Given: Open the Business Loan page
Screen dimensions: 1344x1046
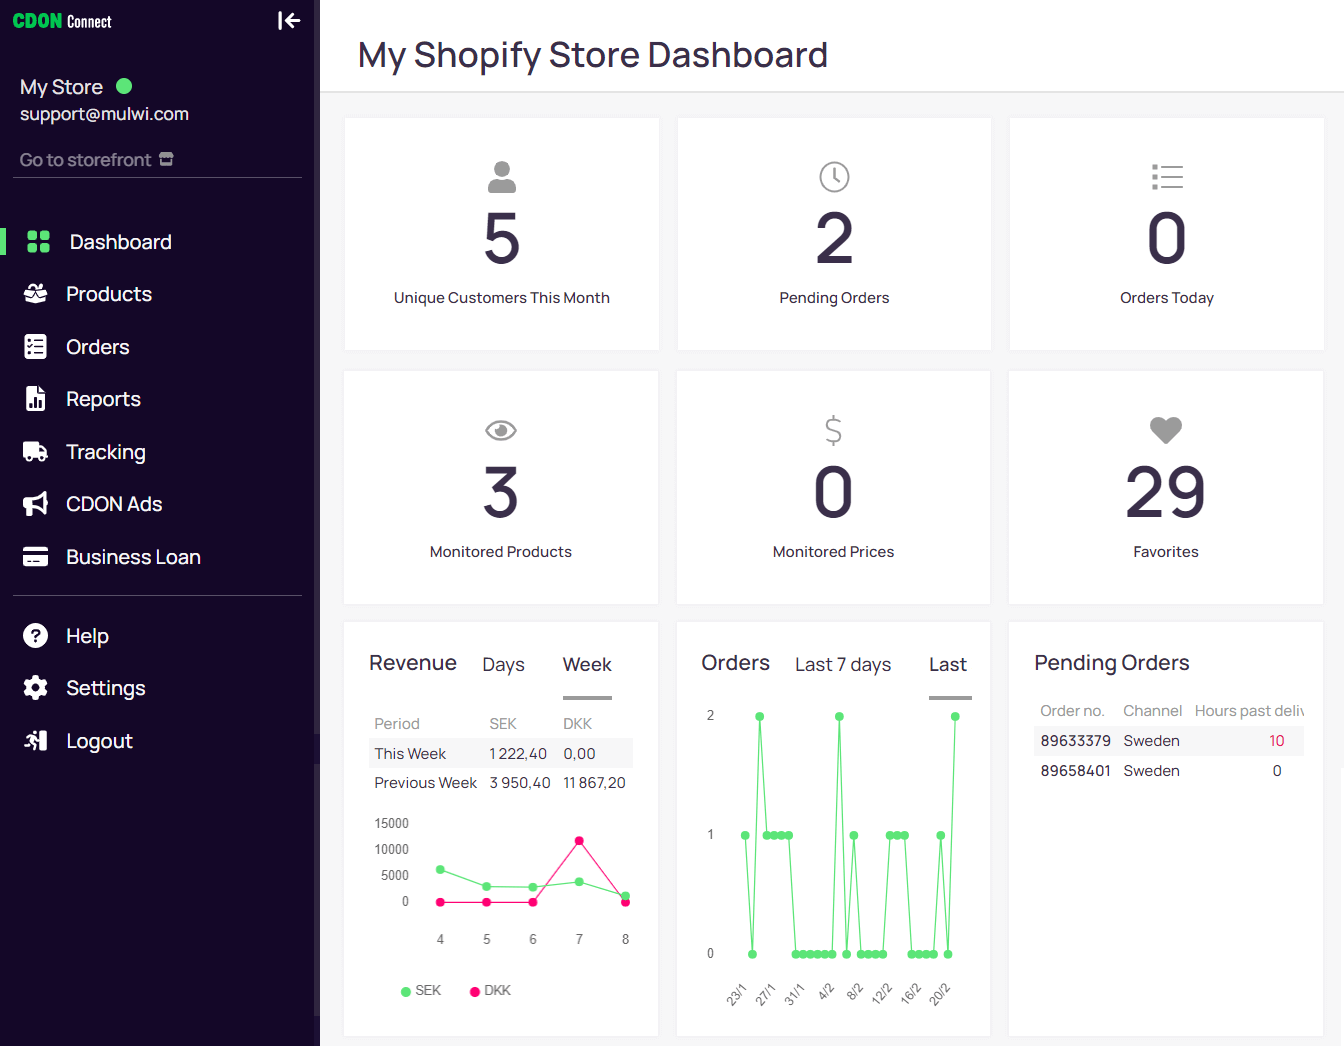Looking at the screenshot, I should (x=133, y=557).
